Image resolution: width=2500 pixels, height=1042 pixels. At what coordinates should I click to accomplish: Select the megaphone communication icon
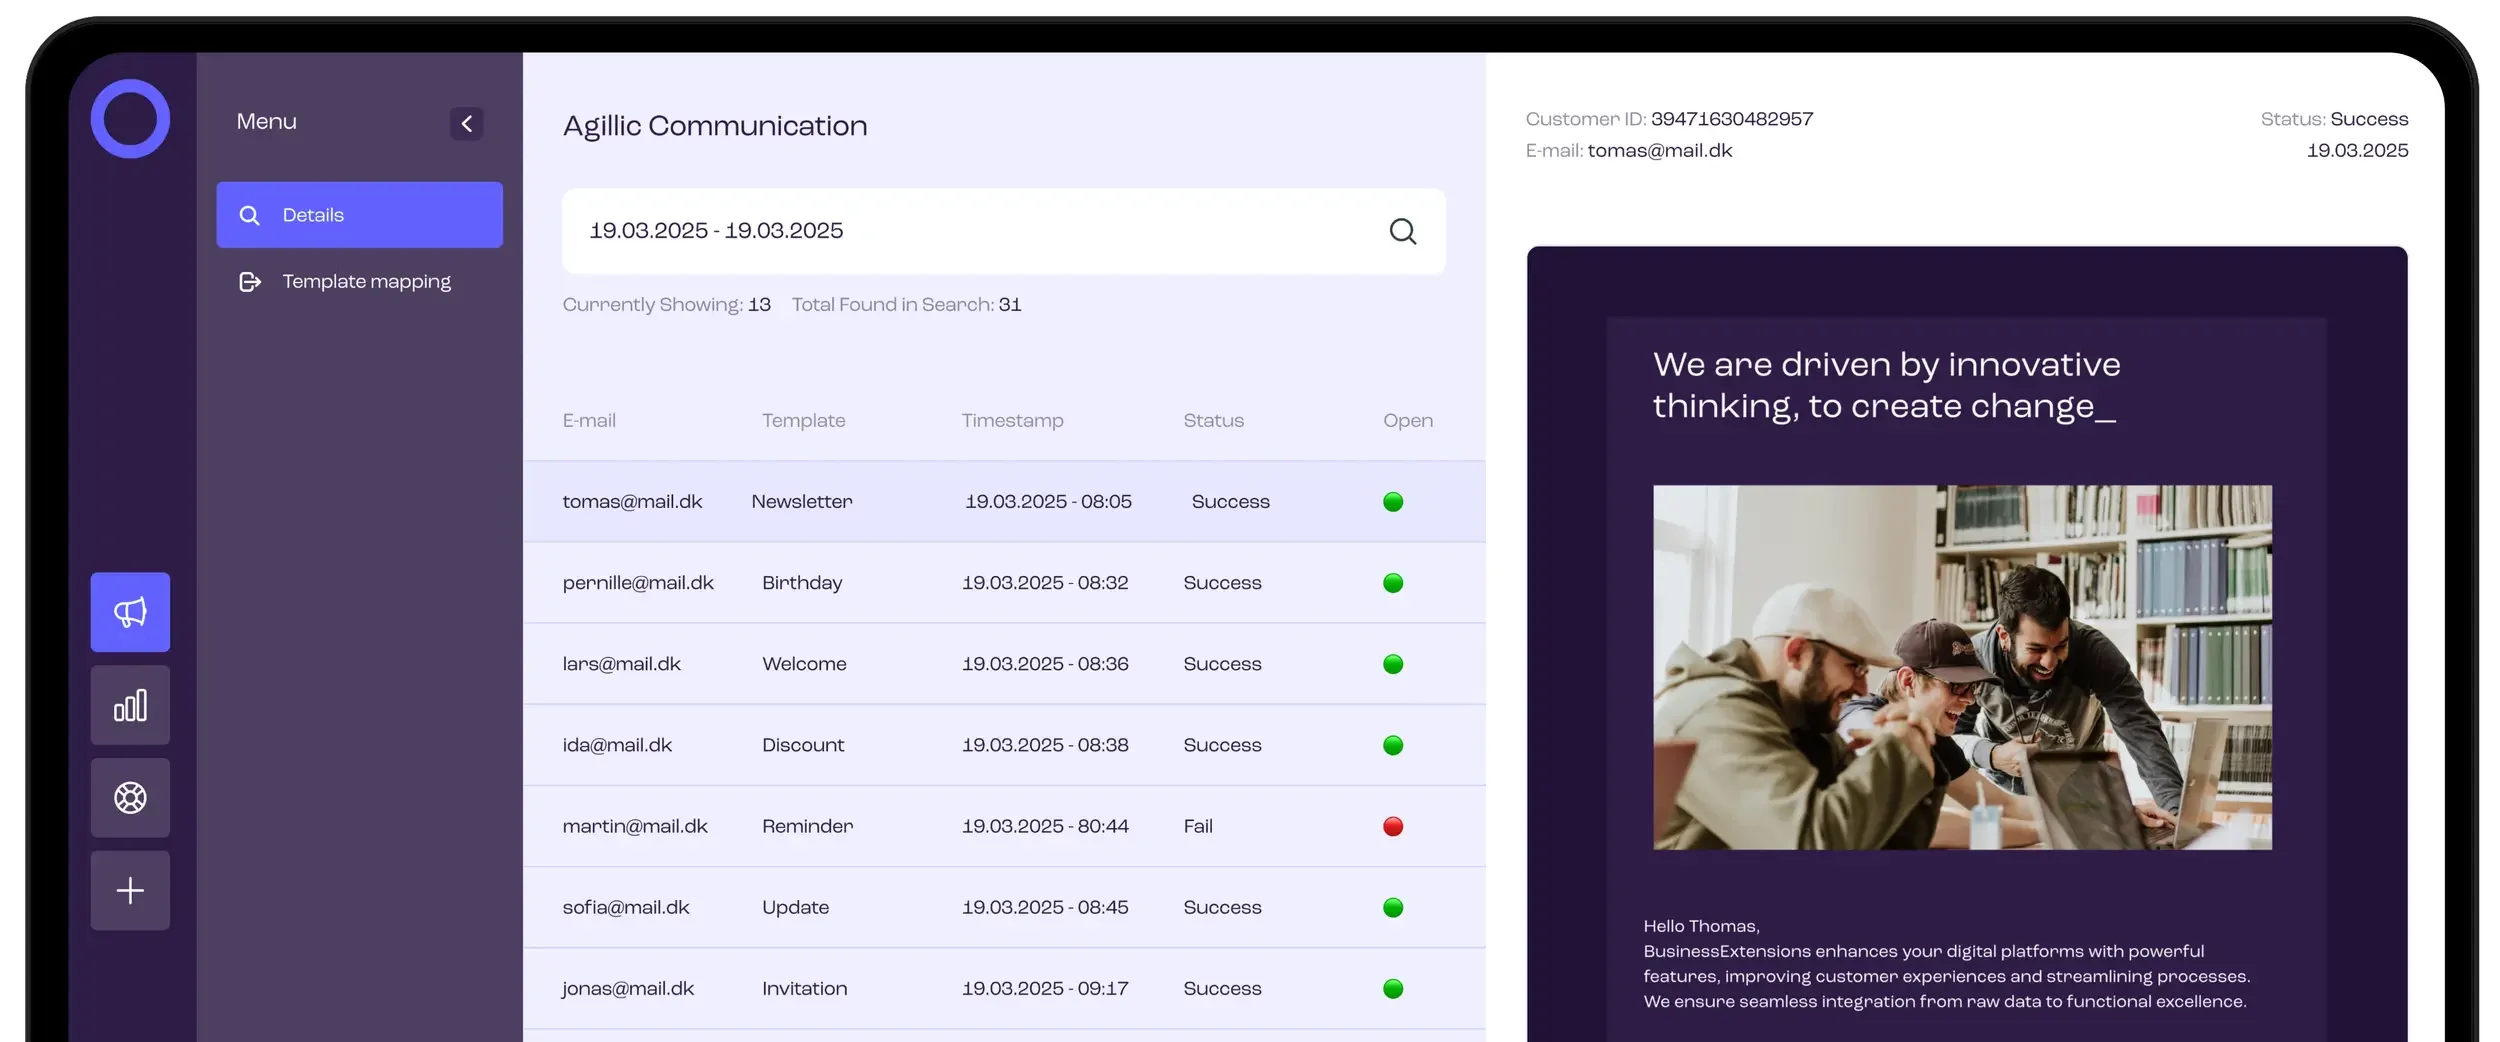pos(130,612)
